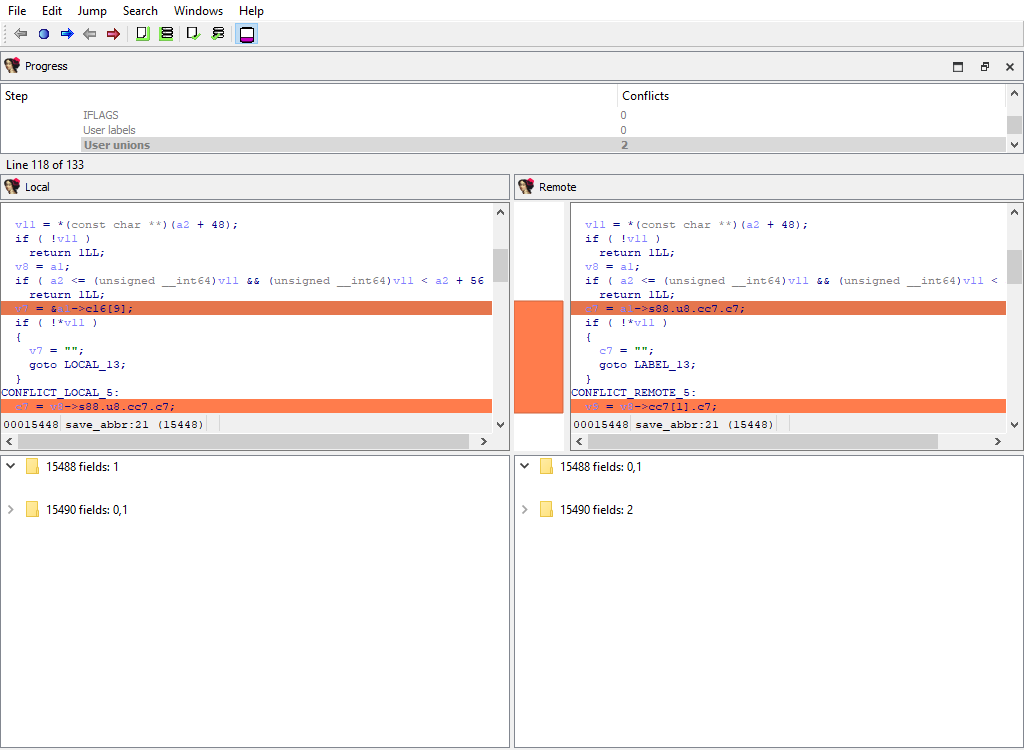Click the orange conflict marker between panes
1024x750 pixels.
point(538,356)
